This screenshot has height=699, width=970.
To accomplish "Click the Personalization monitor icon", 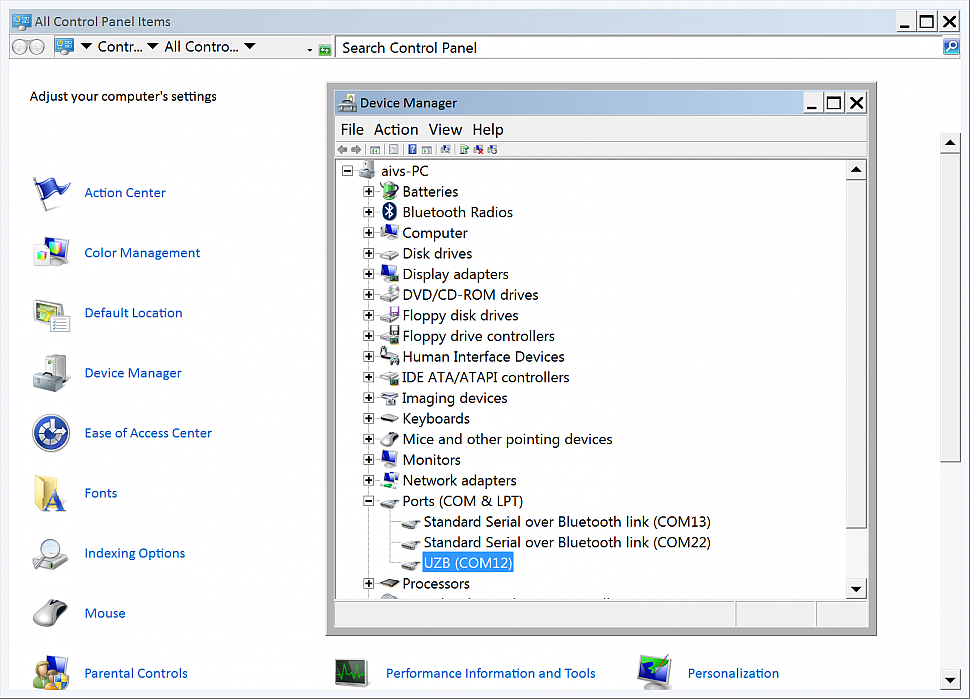I will (655, 673).
